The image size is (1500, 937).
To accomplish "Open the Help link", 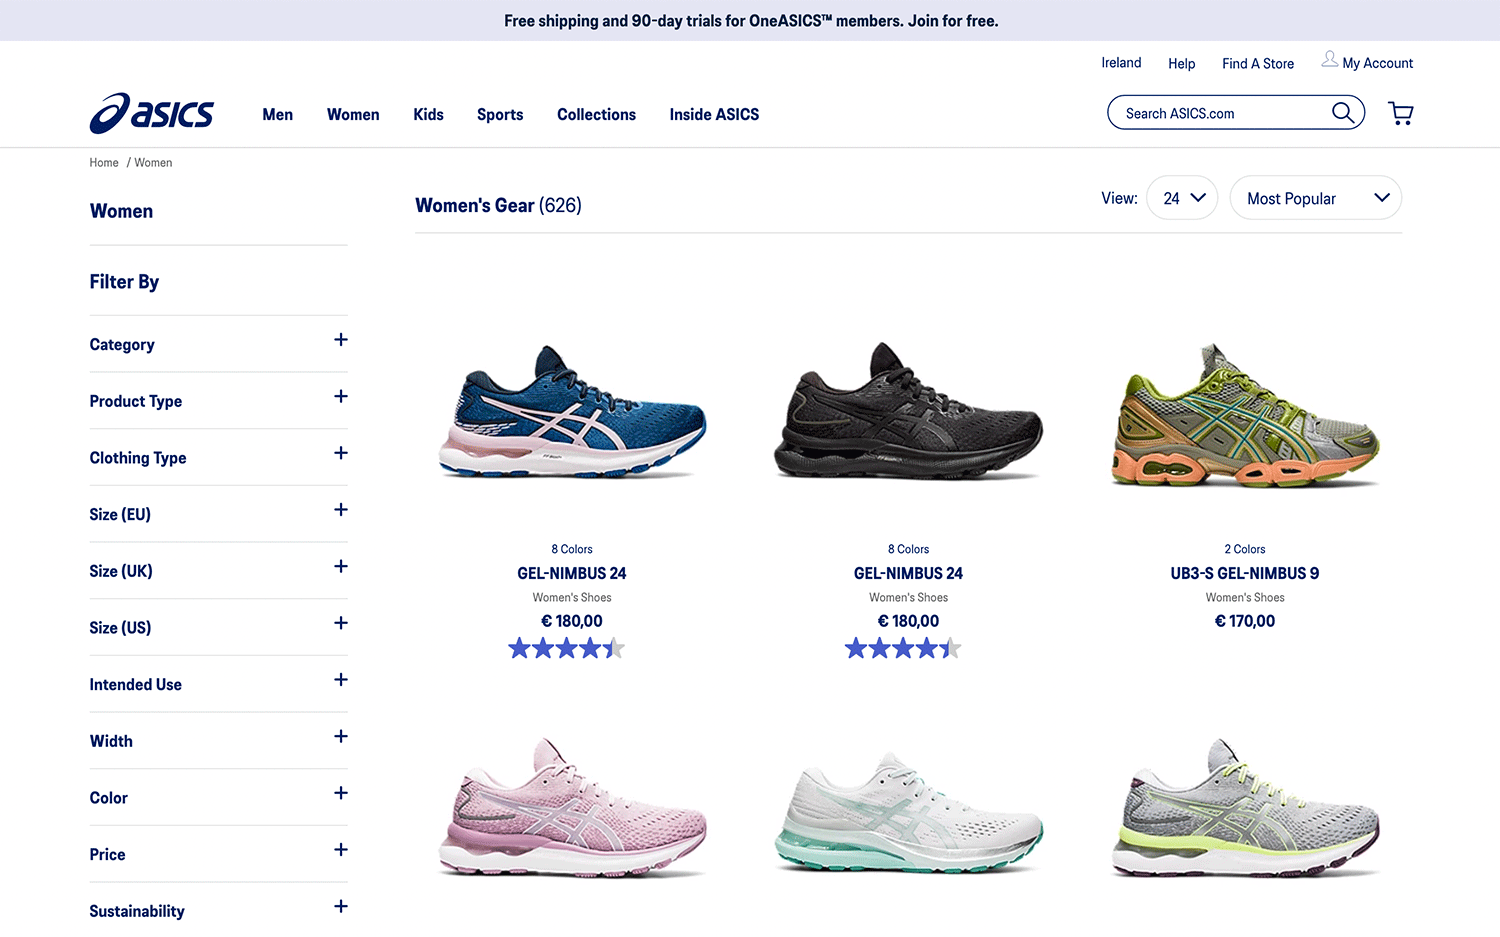I will [1181, 63].
